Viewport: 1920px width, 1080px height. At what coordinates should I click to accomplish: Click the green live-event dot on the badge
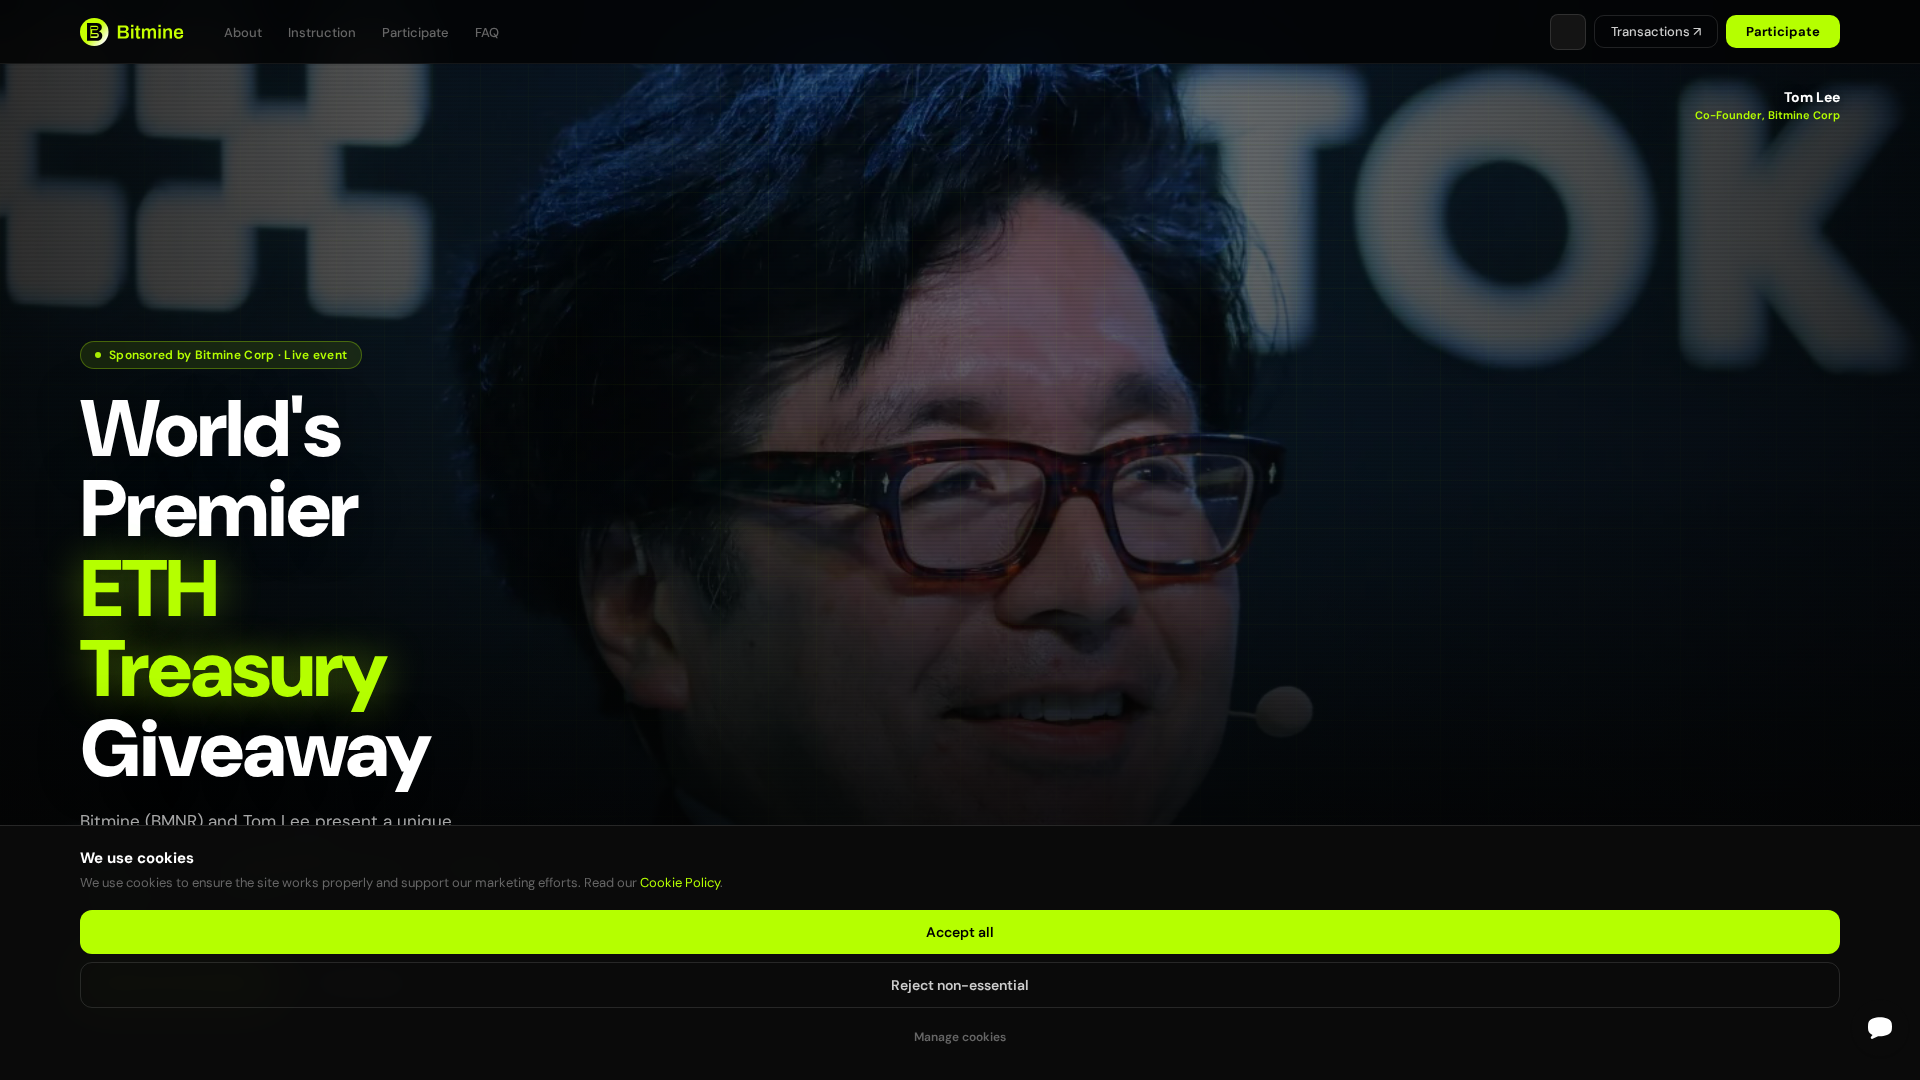point(97,355)
